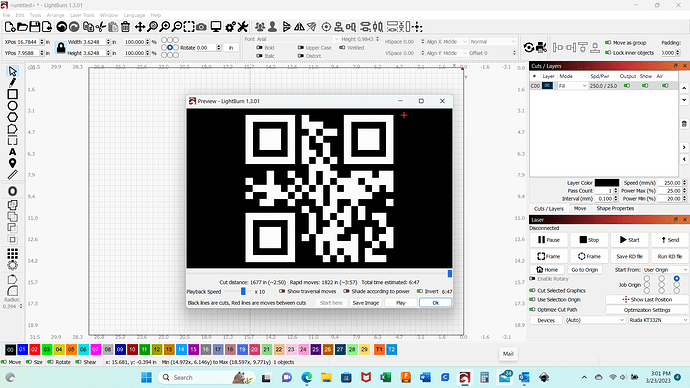This screenshot has height=388, width=690.
Task: Select the Rectangle tool
Action: tap(12, 94)
